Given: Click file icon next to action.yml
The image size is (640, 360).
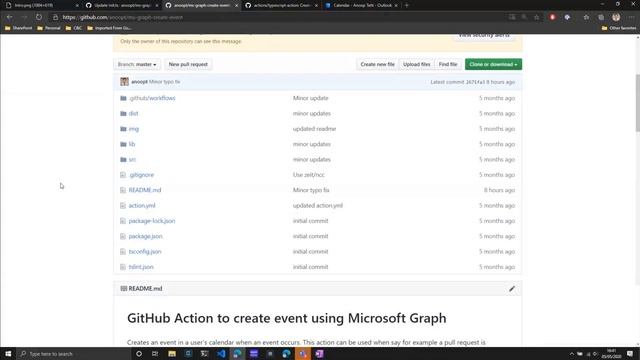Looking at the screenshot, I should (x=123, y=206).
